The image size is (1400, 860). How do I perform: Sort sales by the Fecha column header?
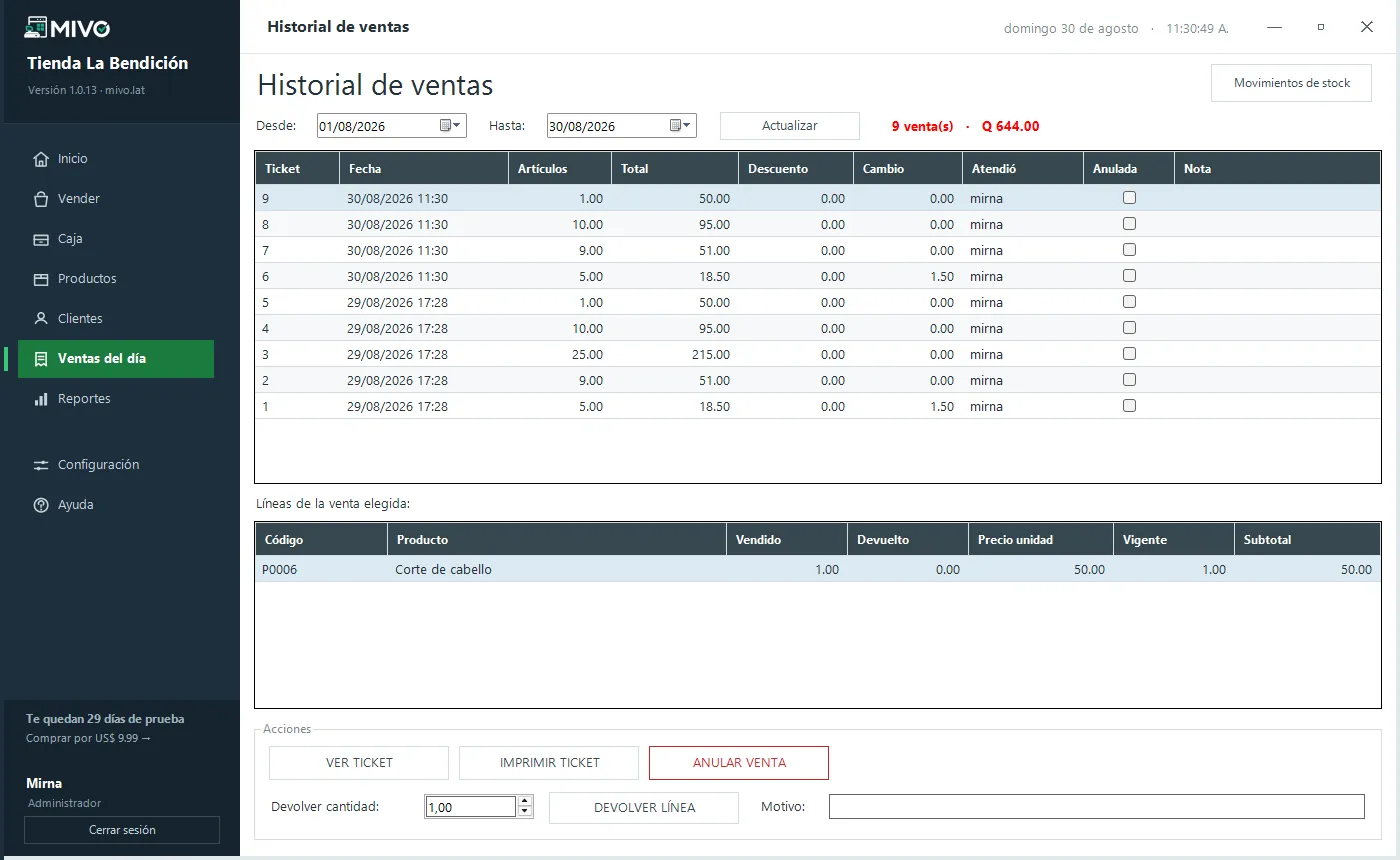point(424,169)
